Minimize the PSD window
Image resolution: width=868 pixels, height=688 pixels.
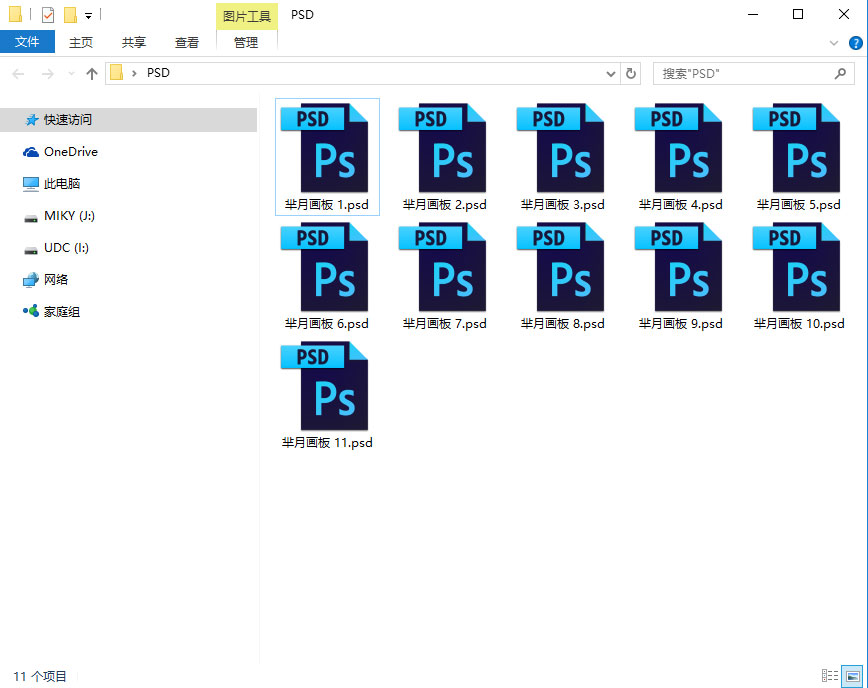pyautogui.click(x=753, y=14)
